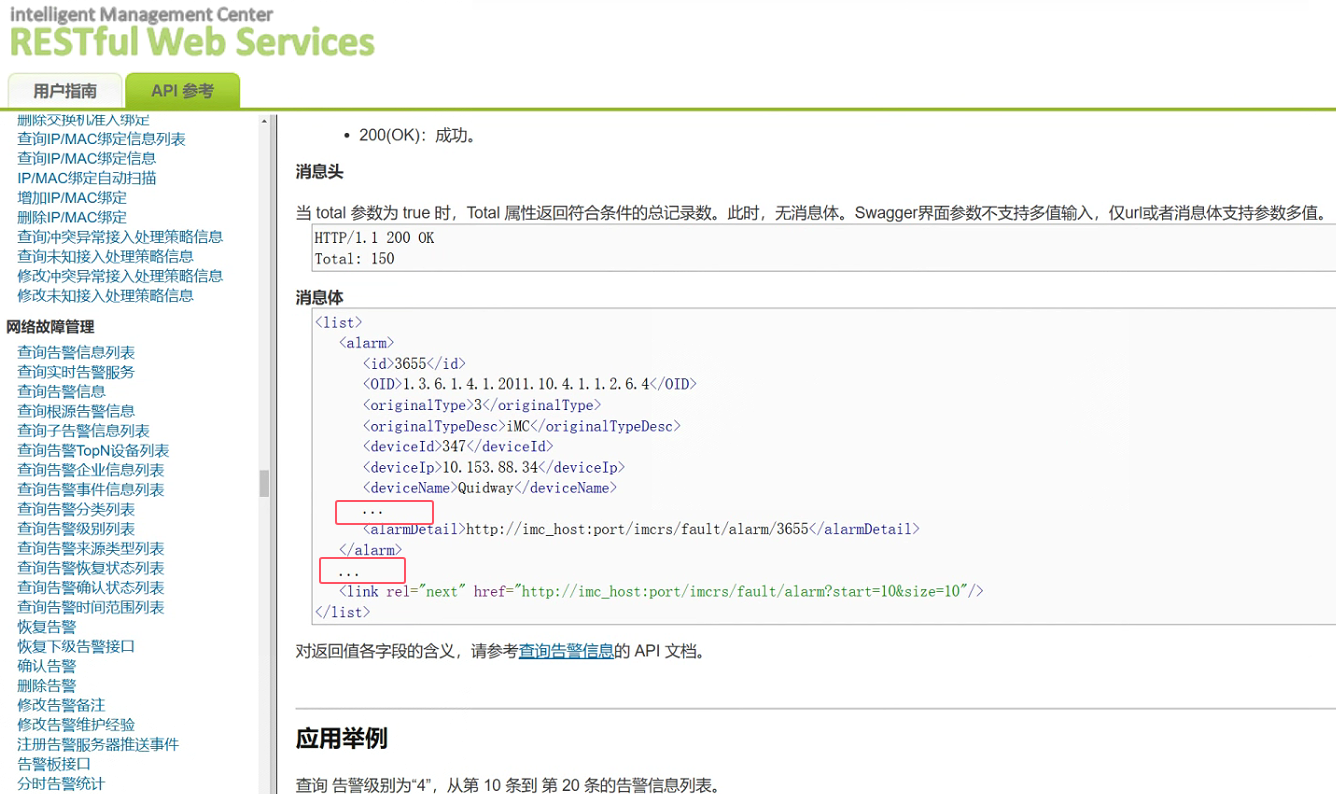This screenshot has height=794, width=1336.
Task: Open sidebar link 查询IP/MAC绑定信息
Action: pos(86,158)
